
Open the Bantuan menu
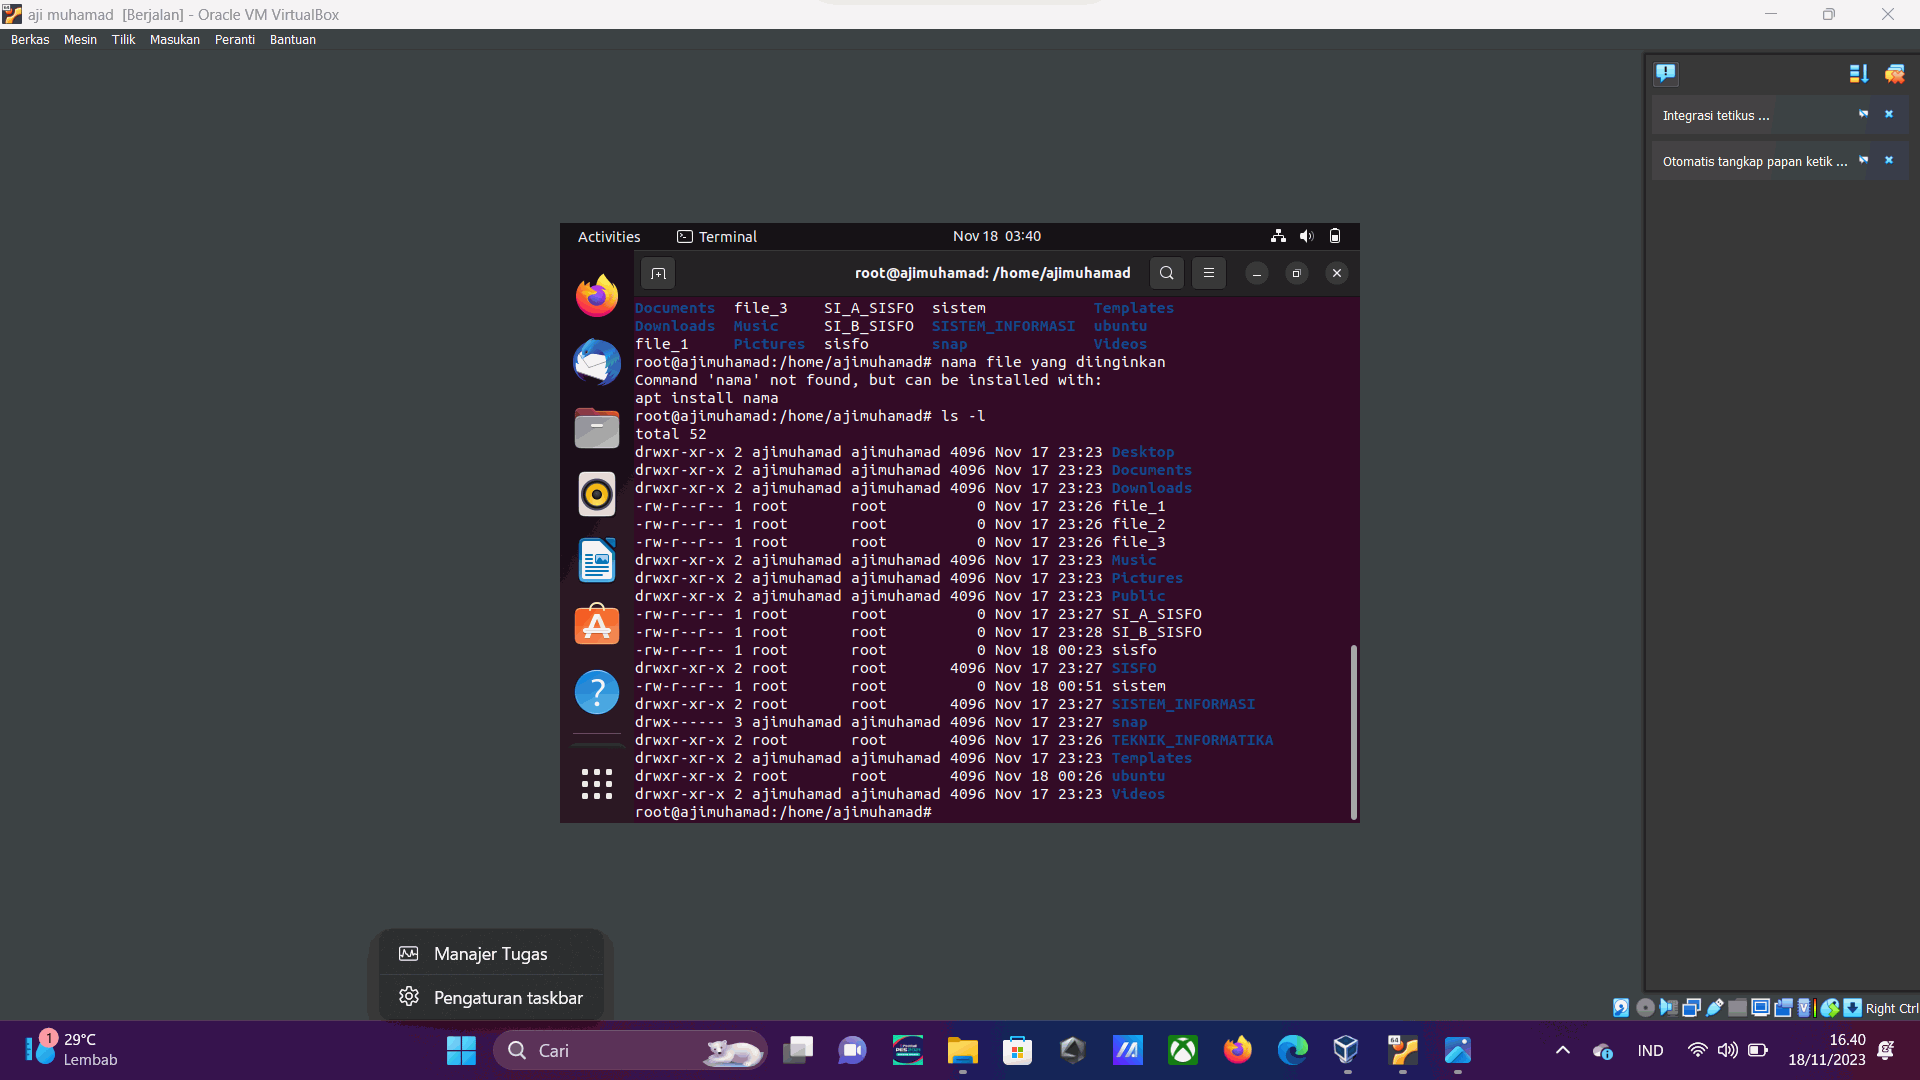[x=293, y=40]
